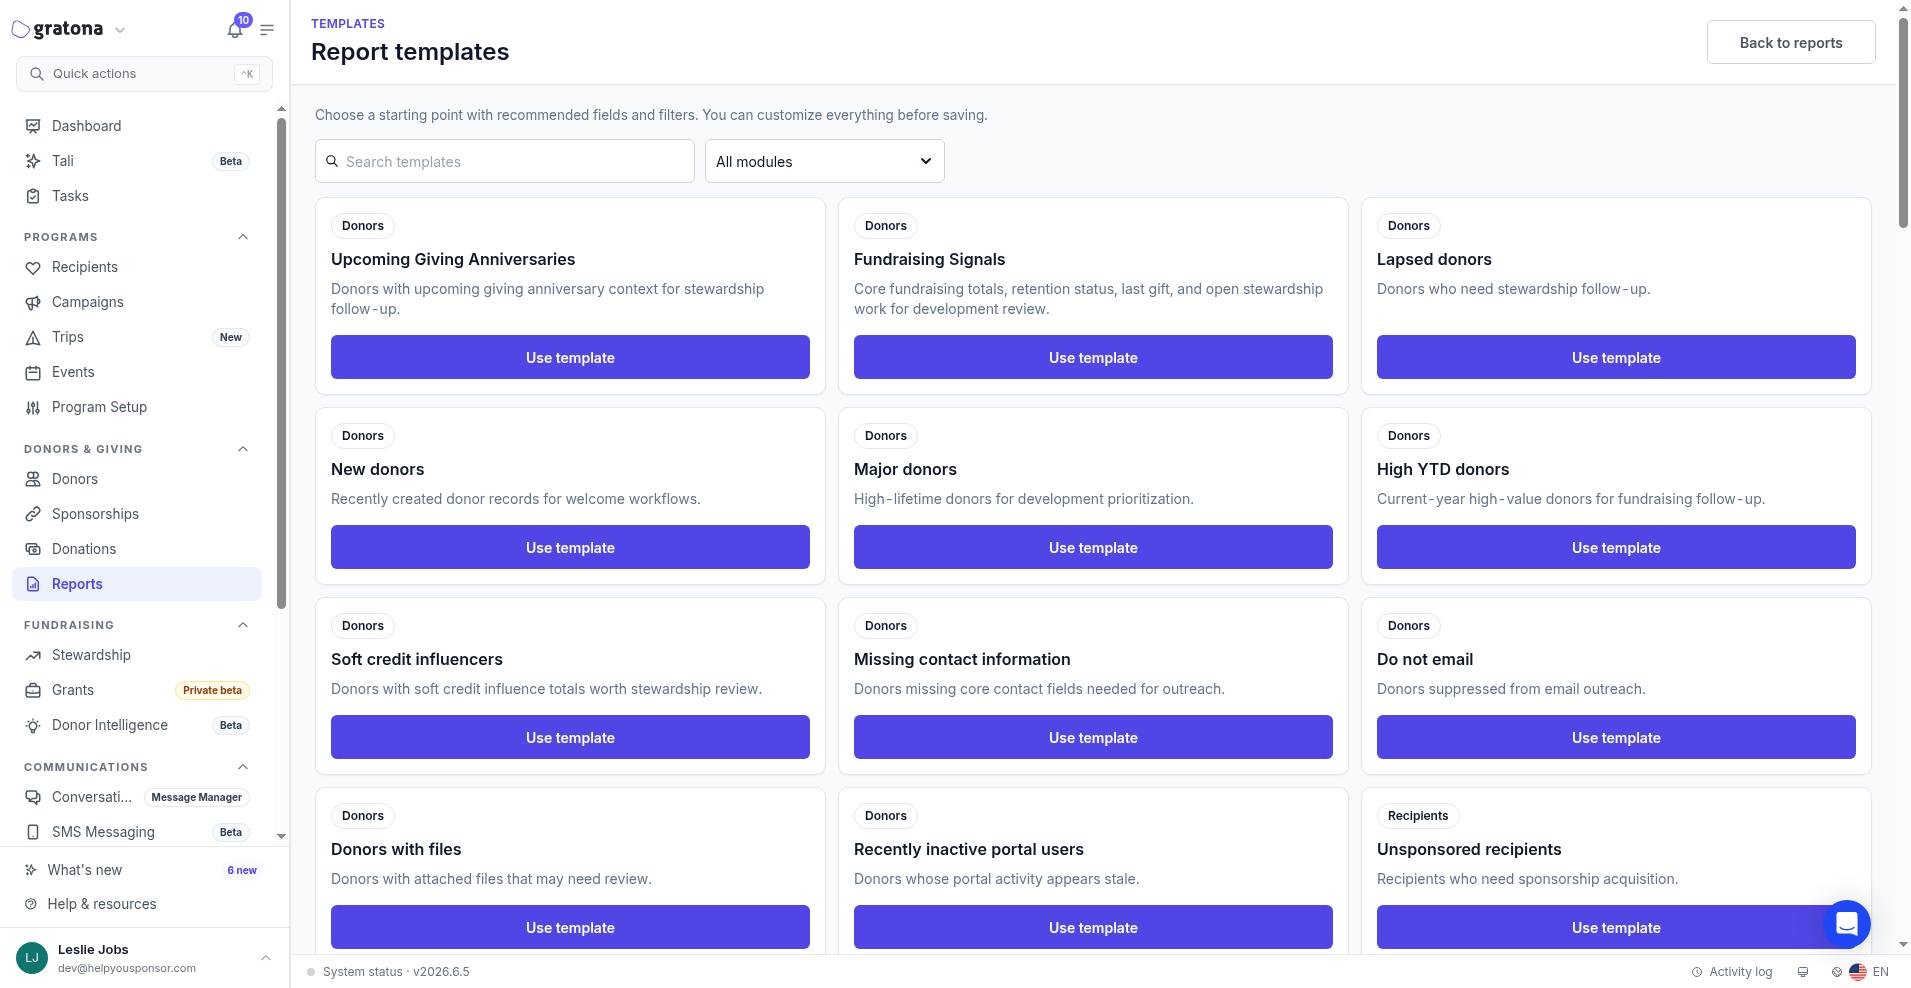Click the Campaigns megaphone icon
Image resolution: width=1911 pixels, height=988 pixels.
[33, 302]
